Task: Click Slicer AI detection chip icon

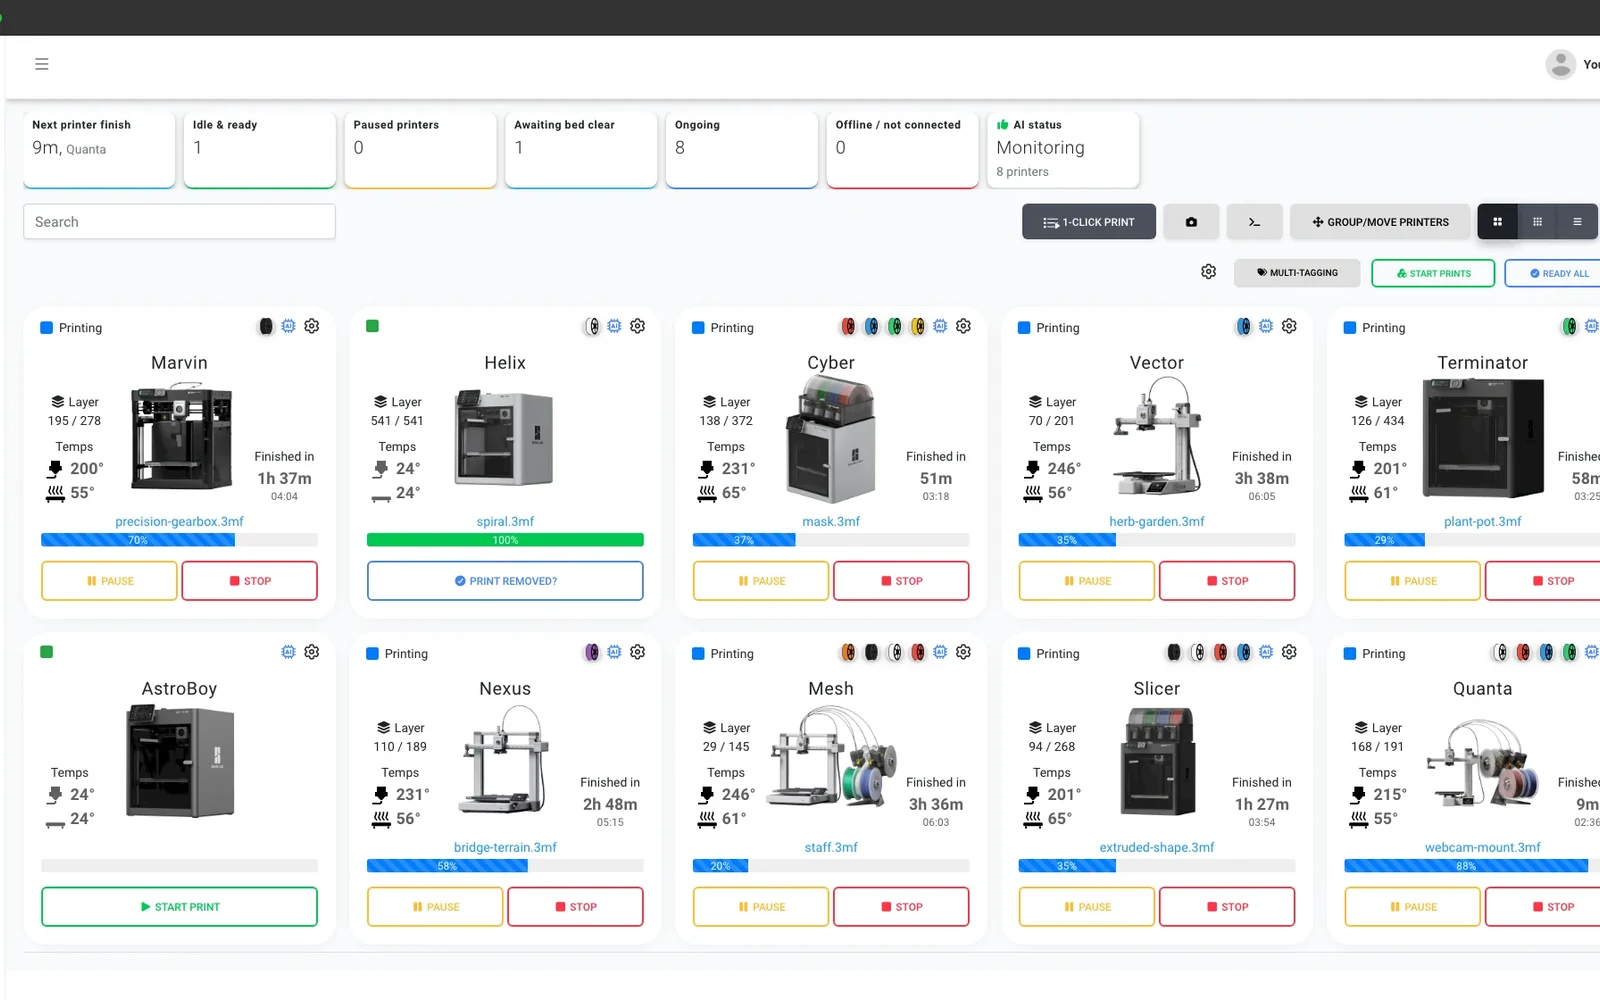Action: point(1266,652)
